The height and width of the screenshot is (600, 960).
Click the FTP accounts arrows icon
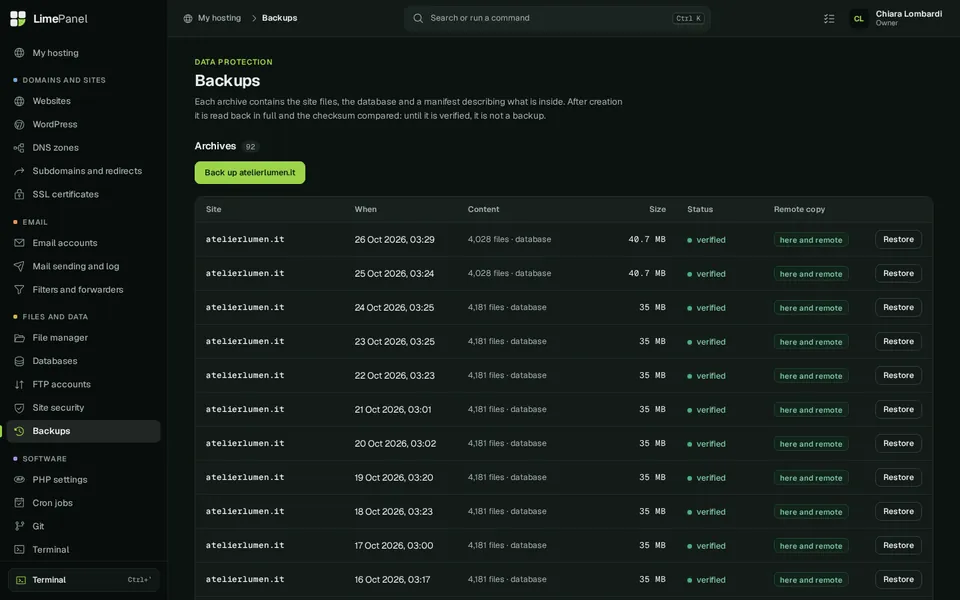coord(20,384)
